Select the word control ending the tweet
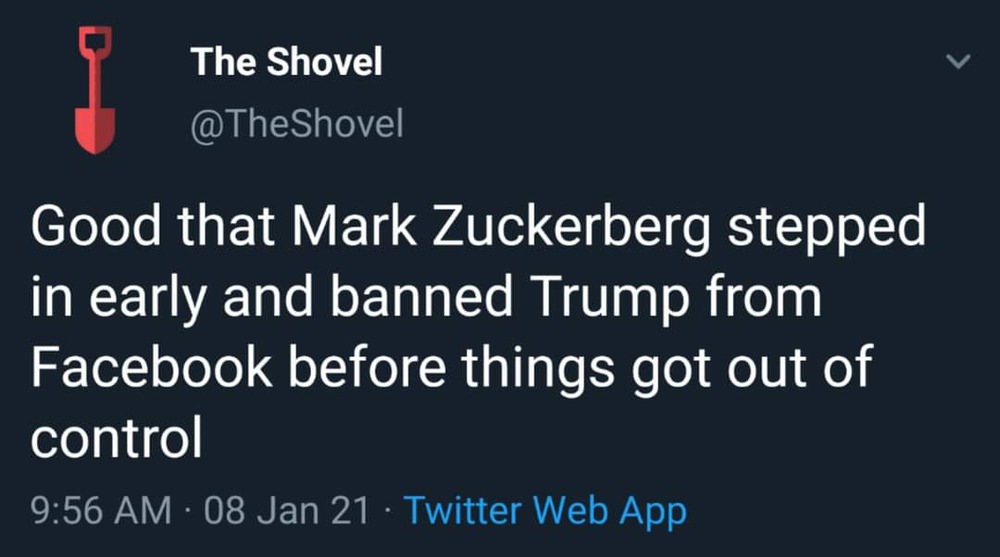The width and height of the screenshot is (1000, 557). pyautogui.click(x=117, y=436)
